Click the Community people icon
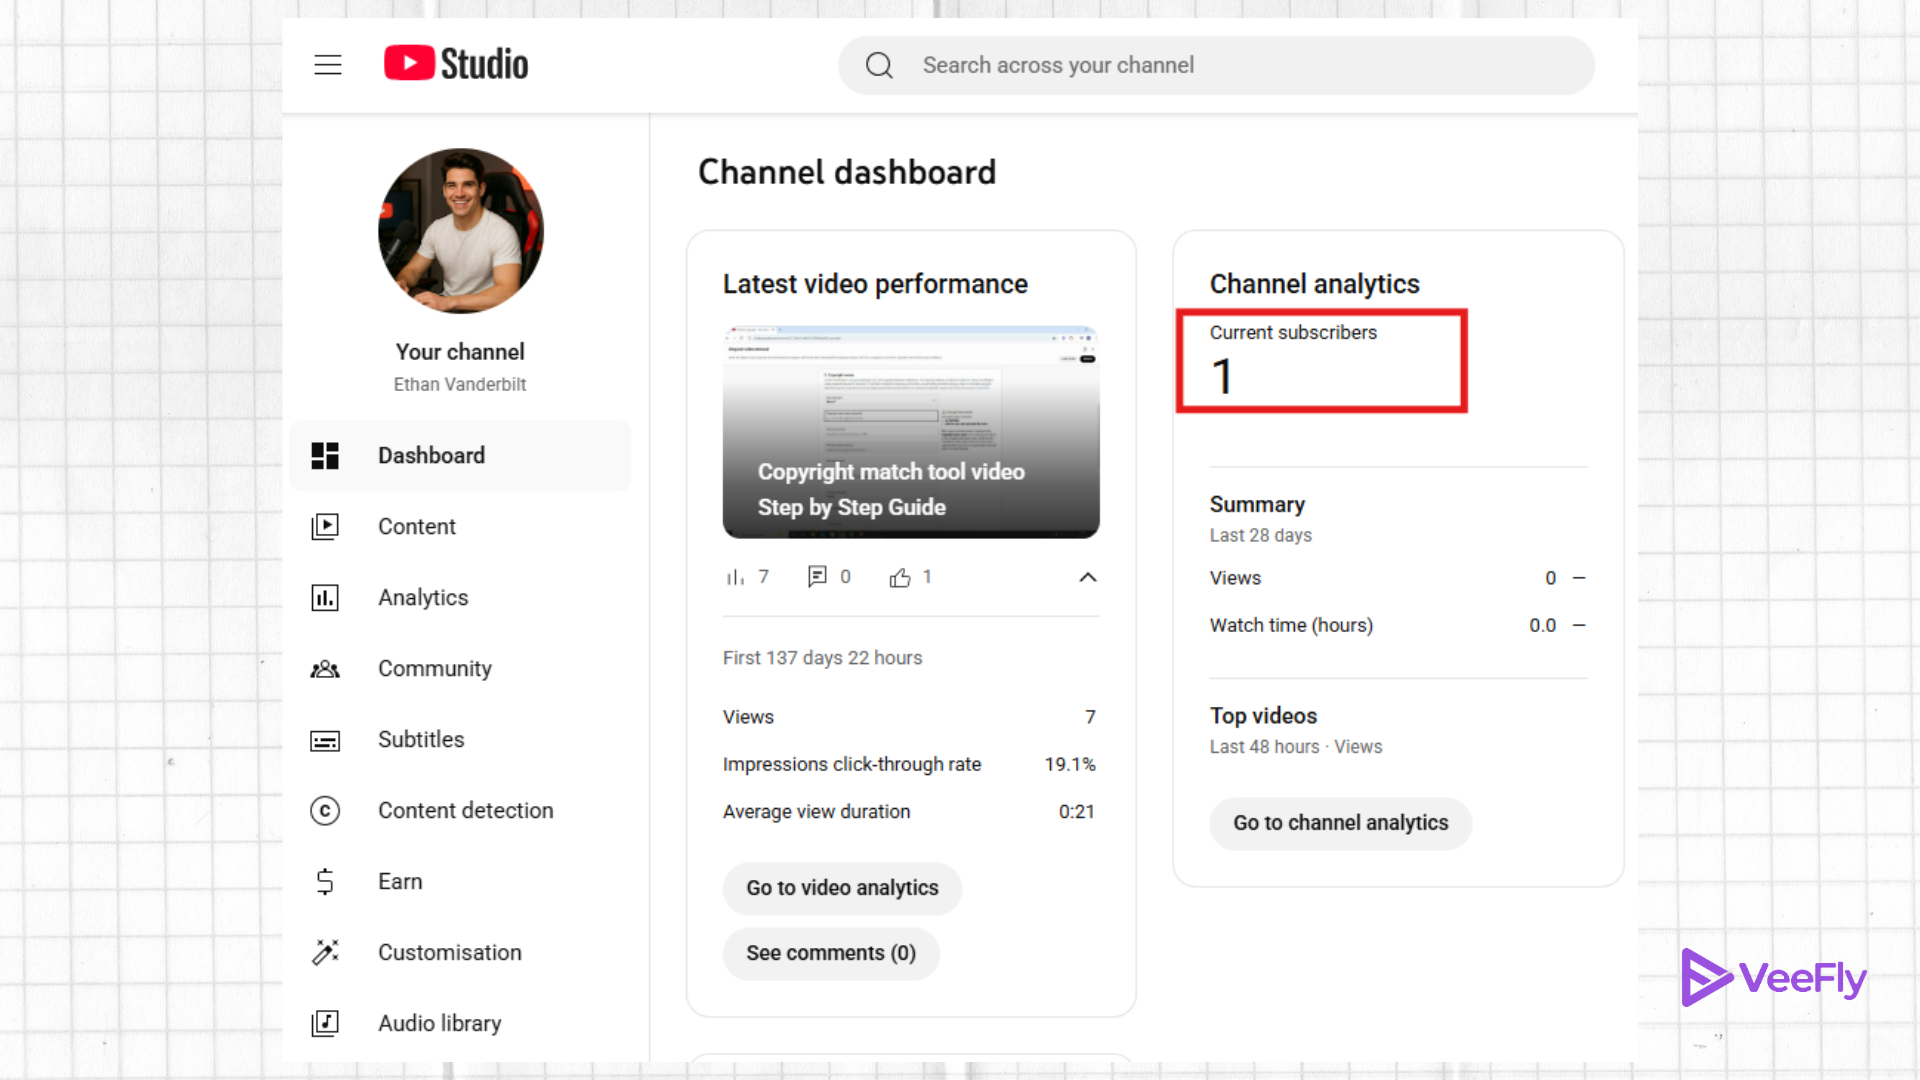 325,669
